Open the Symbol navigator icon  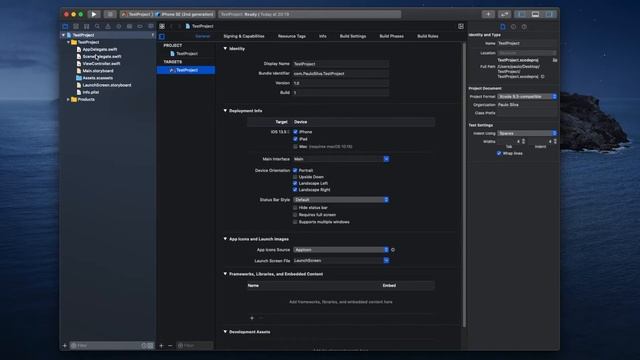pos(87,26)
